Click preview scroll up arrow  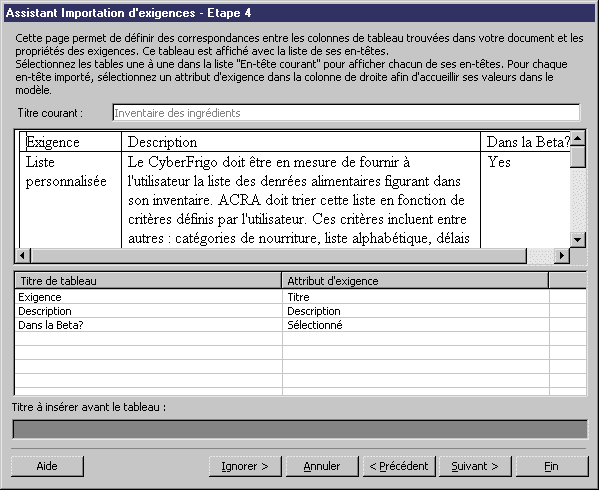tap(577, 138)
